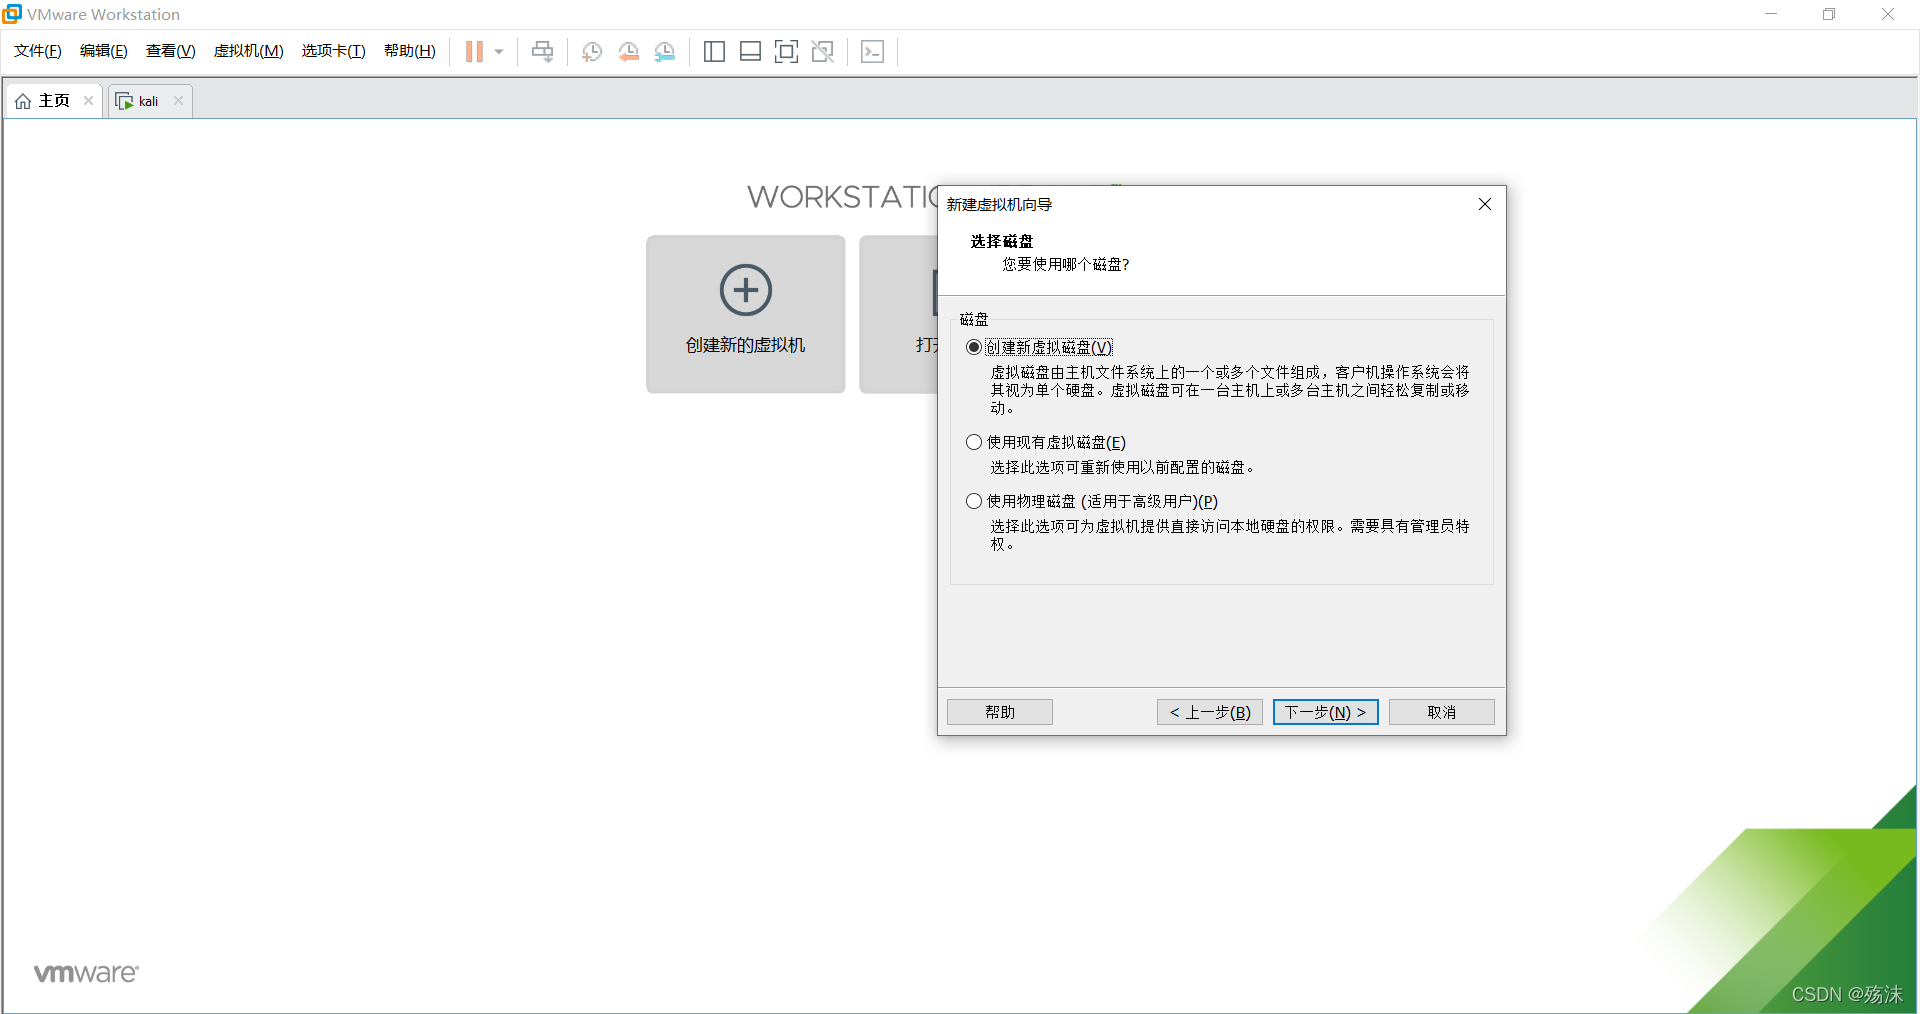Toggle the library sidebar view icon
This screenshot has width=1920, height=1014.
click(714, 52)
